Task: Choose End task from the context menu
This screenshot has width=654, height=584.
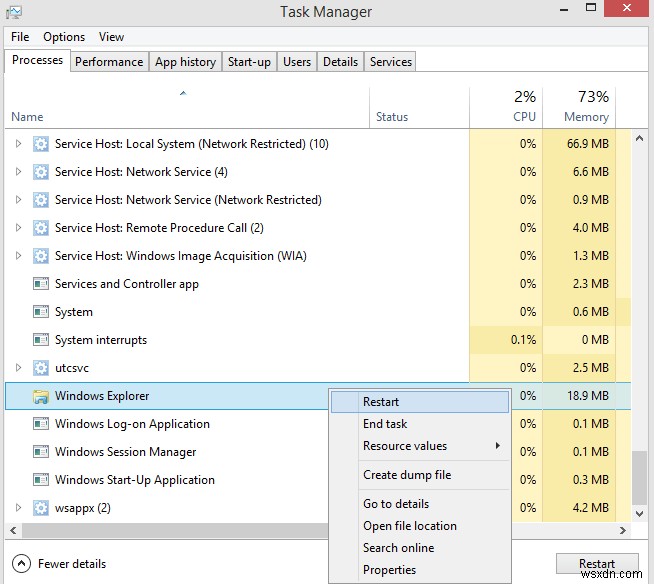Action: click(x=420, y=424)
